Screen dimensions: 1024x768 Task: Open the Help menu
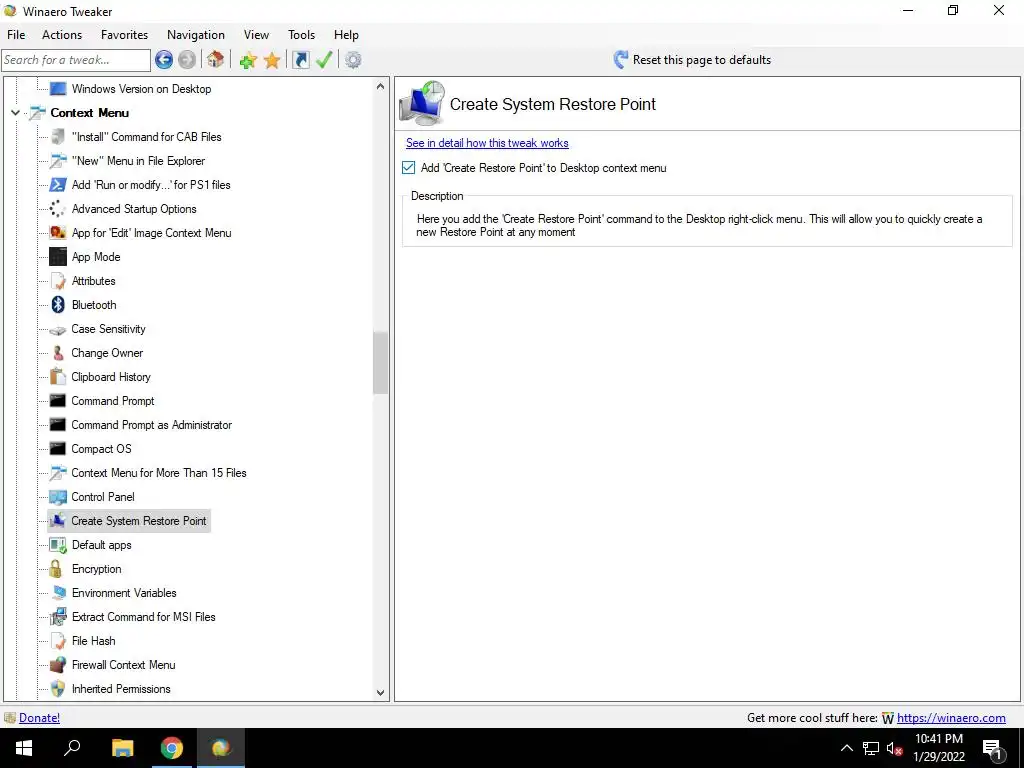[346, 35]
